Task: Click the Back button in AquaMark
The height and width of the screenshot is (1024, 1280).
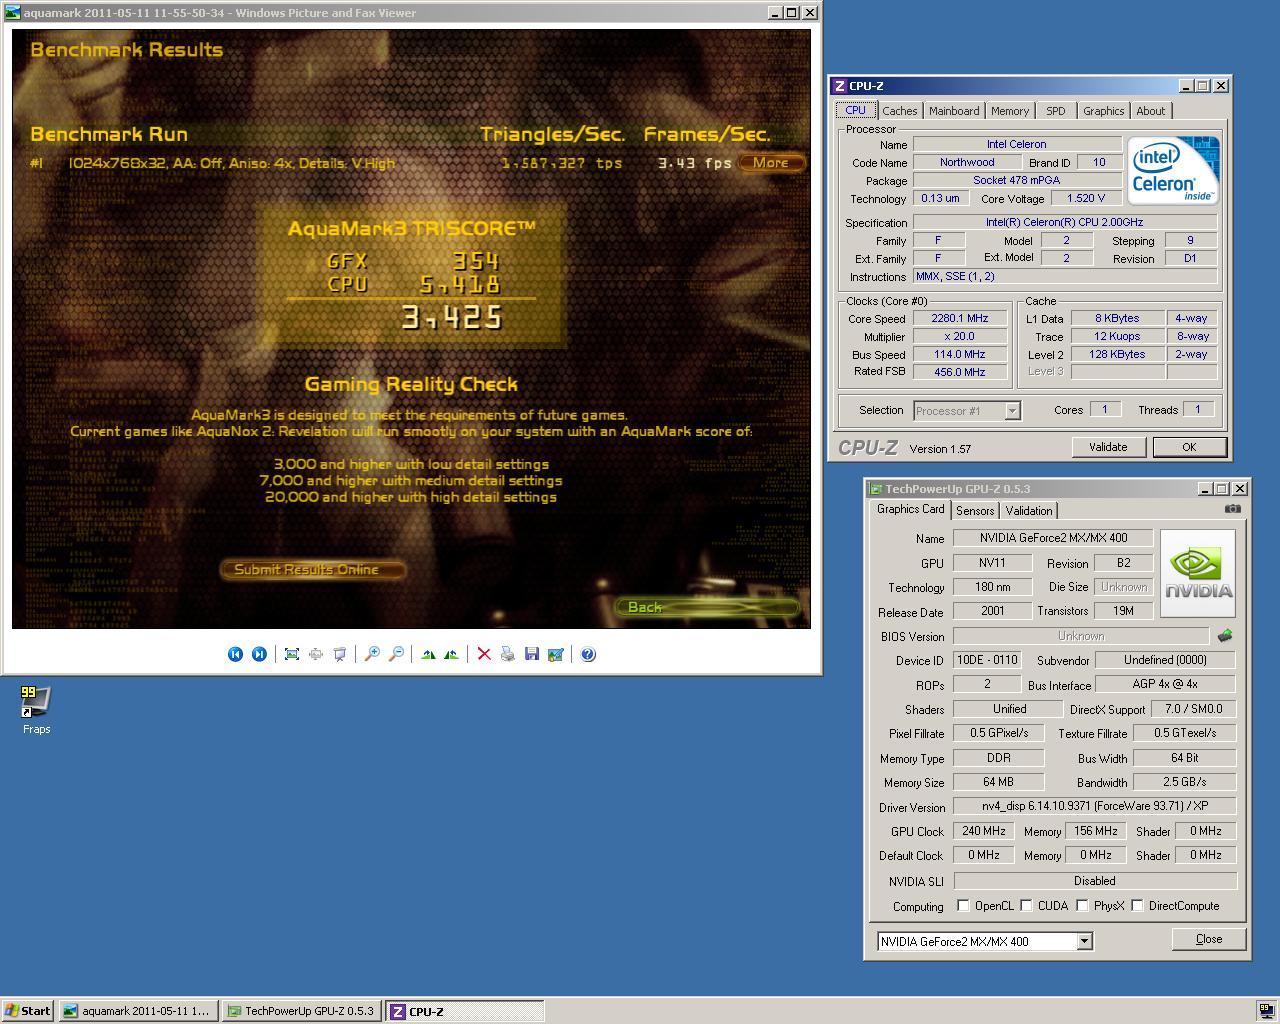Action: pos(706,607)
